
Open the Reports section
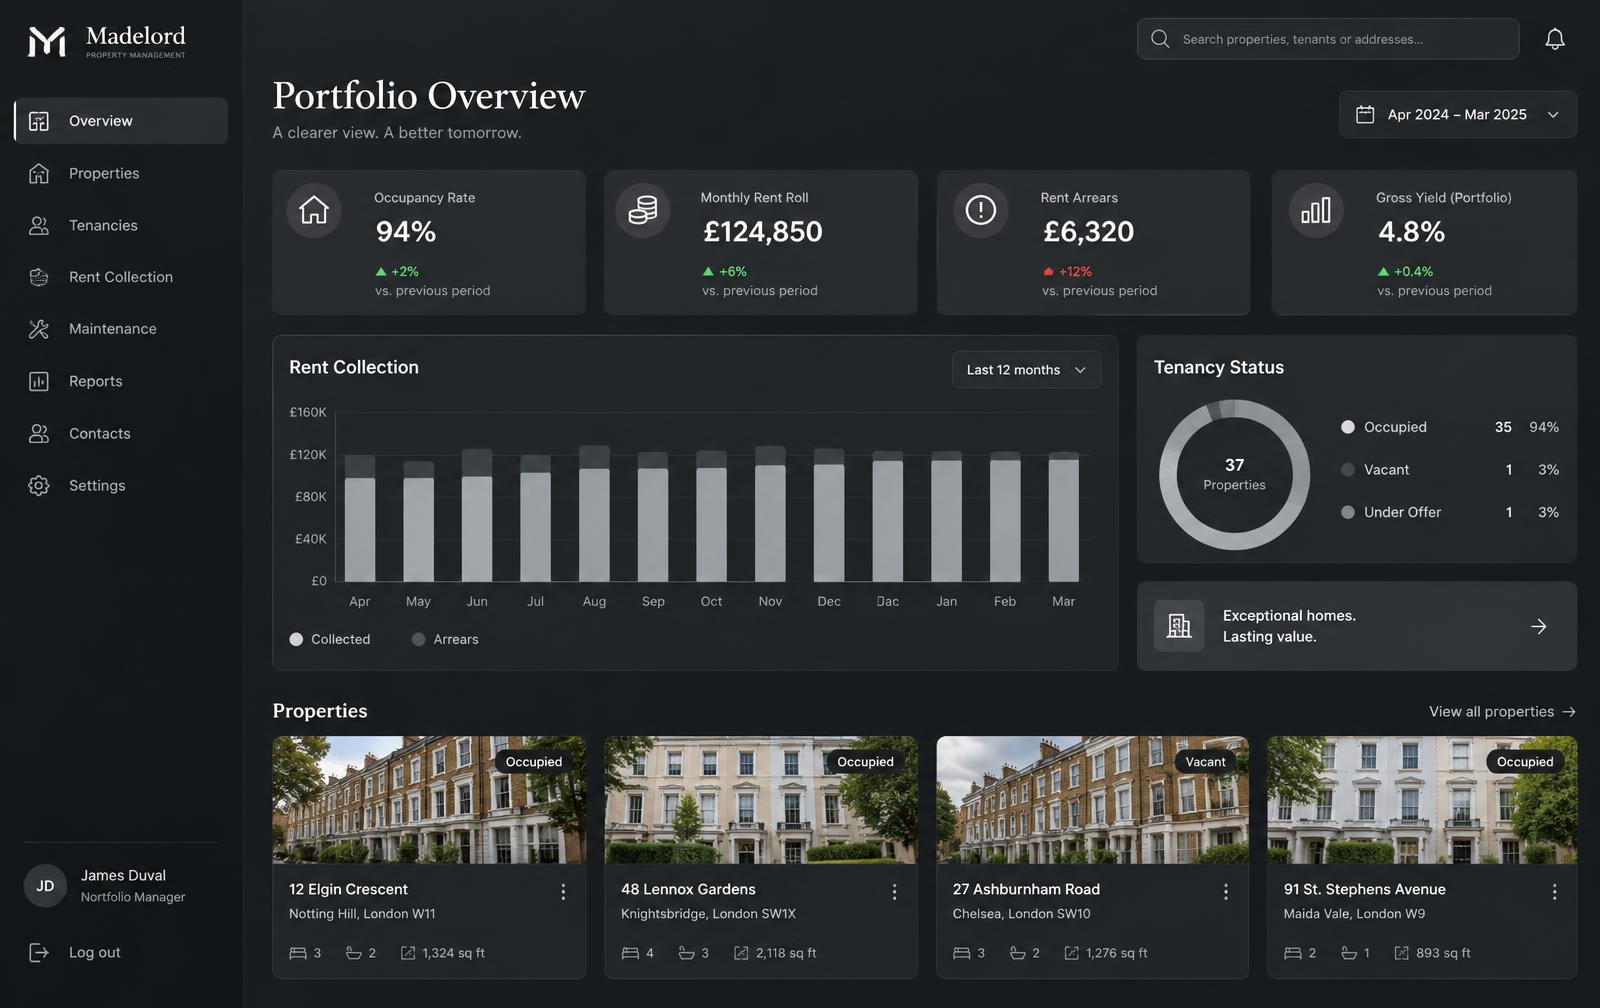click(121, 381)
